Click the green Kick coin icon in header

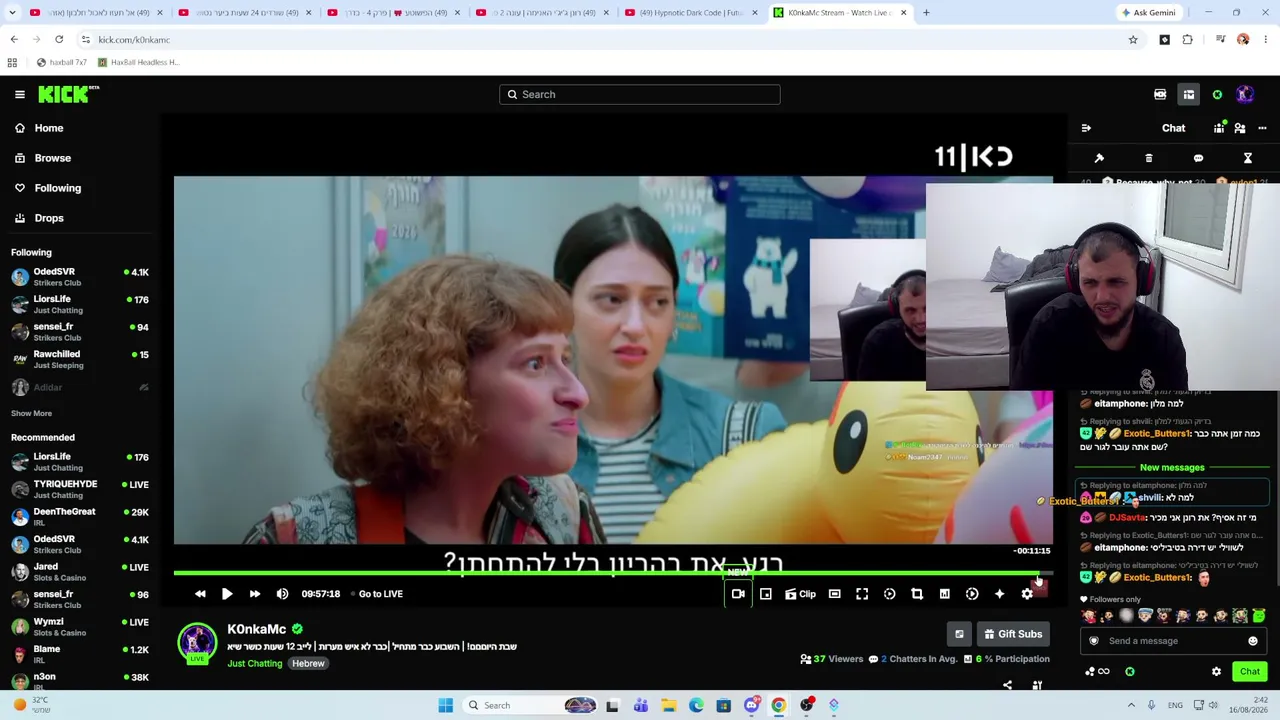click(1217, 95)
